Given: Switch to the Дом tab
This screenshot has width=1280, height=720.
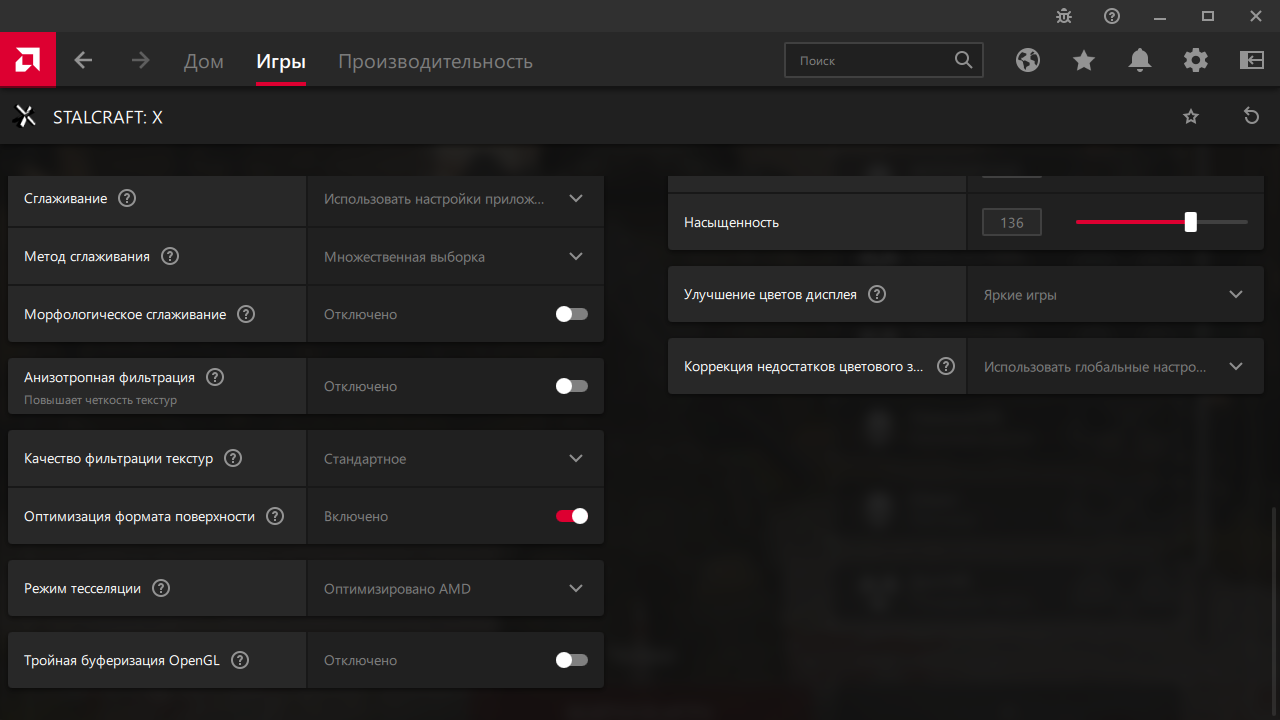Looking at the screenshot, I should pos(204,61).
